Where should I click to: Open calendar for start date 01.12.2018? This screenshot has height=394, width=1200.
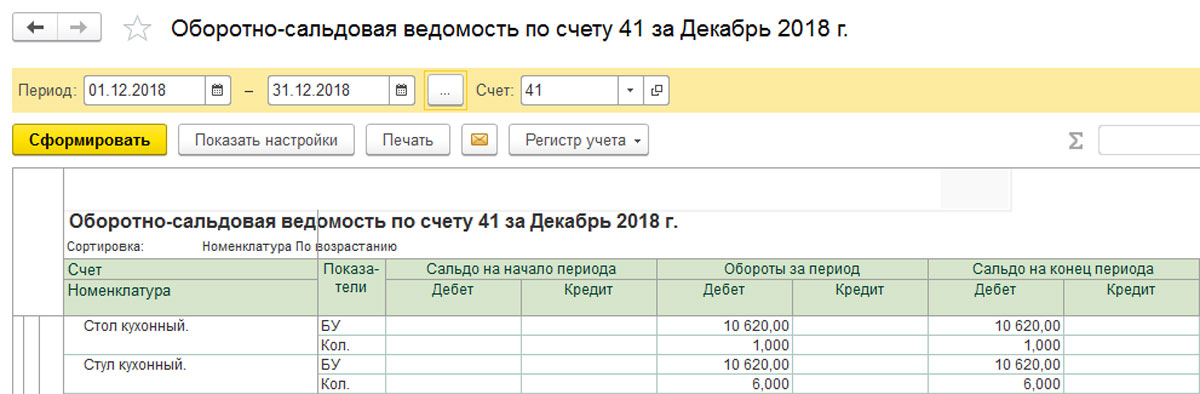click(x=217, y=90)
